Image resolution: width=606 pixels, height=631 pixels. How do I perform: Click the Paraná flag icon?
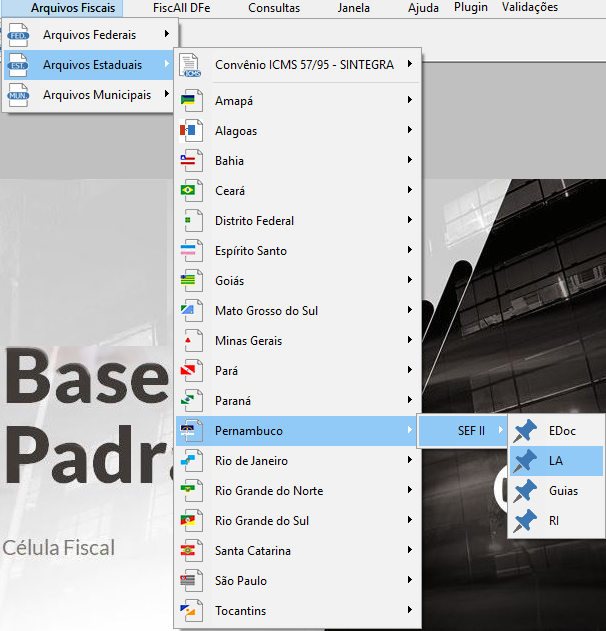click(191, 400)
